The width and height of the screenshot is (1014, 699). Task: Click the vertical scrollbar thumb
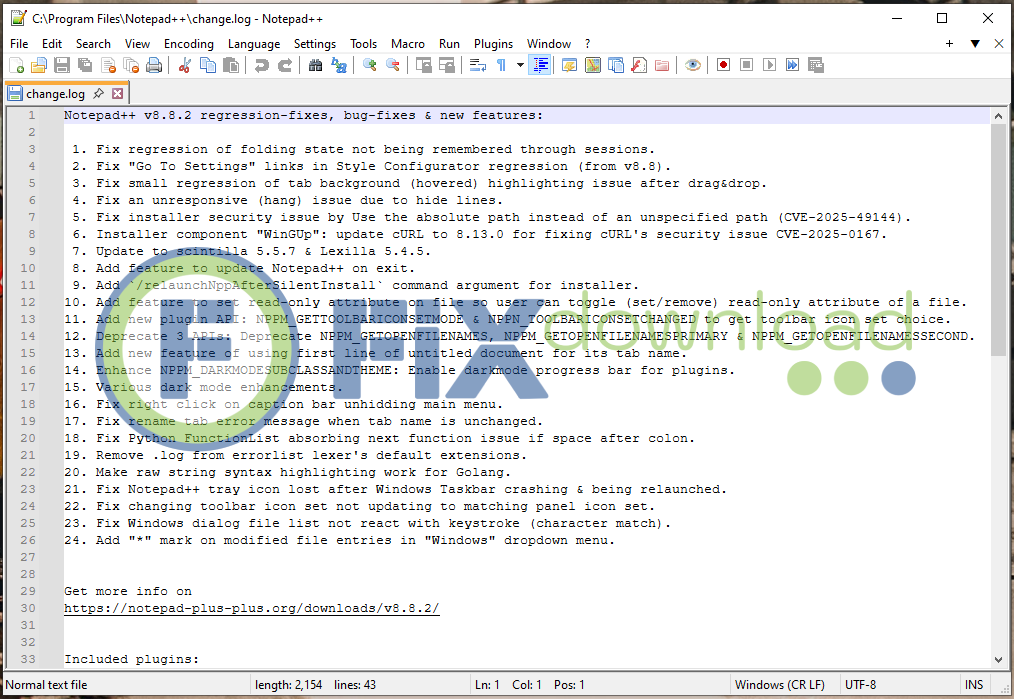pos(998,240)
